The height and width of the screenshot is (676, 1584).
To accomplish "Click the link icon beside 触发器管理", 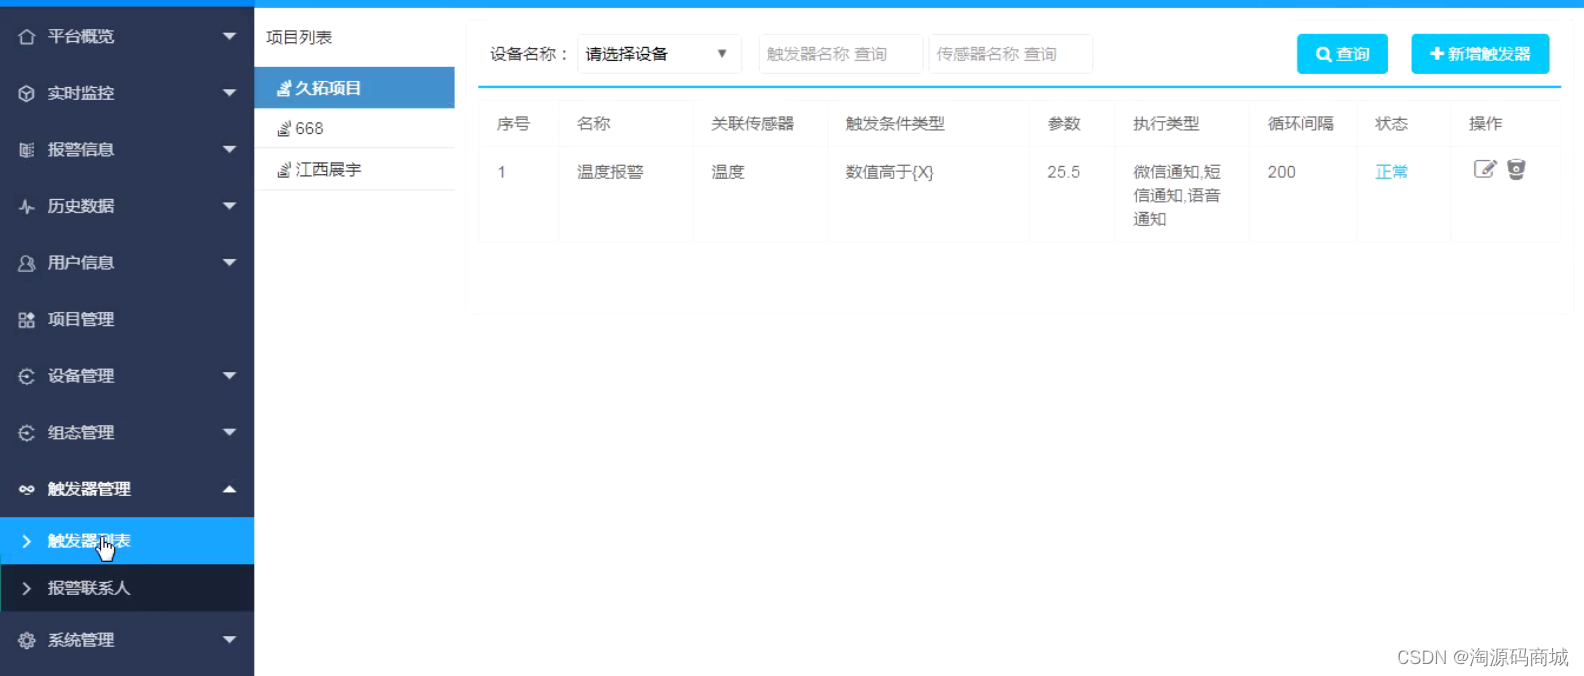I will (27, 489).
